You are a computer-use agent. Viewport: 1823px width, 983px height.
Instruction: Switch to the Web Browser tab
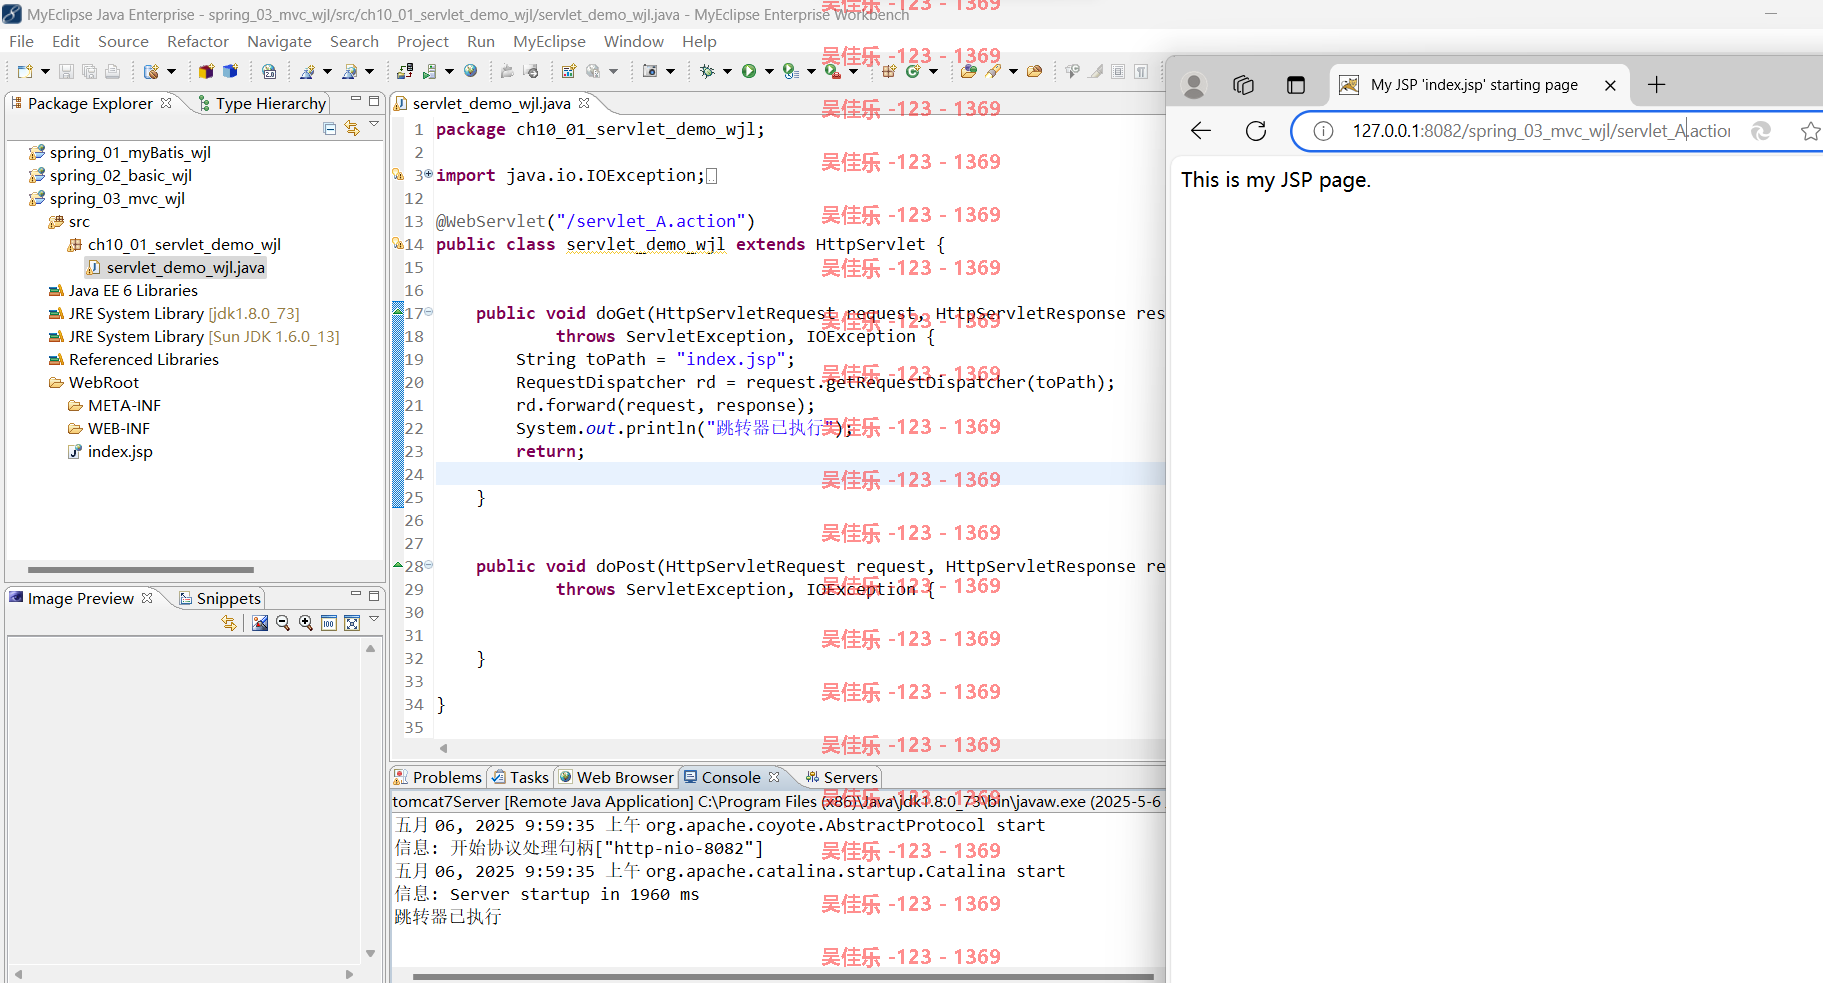(616, 777)
